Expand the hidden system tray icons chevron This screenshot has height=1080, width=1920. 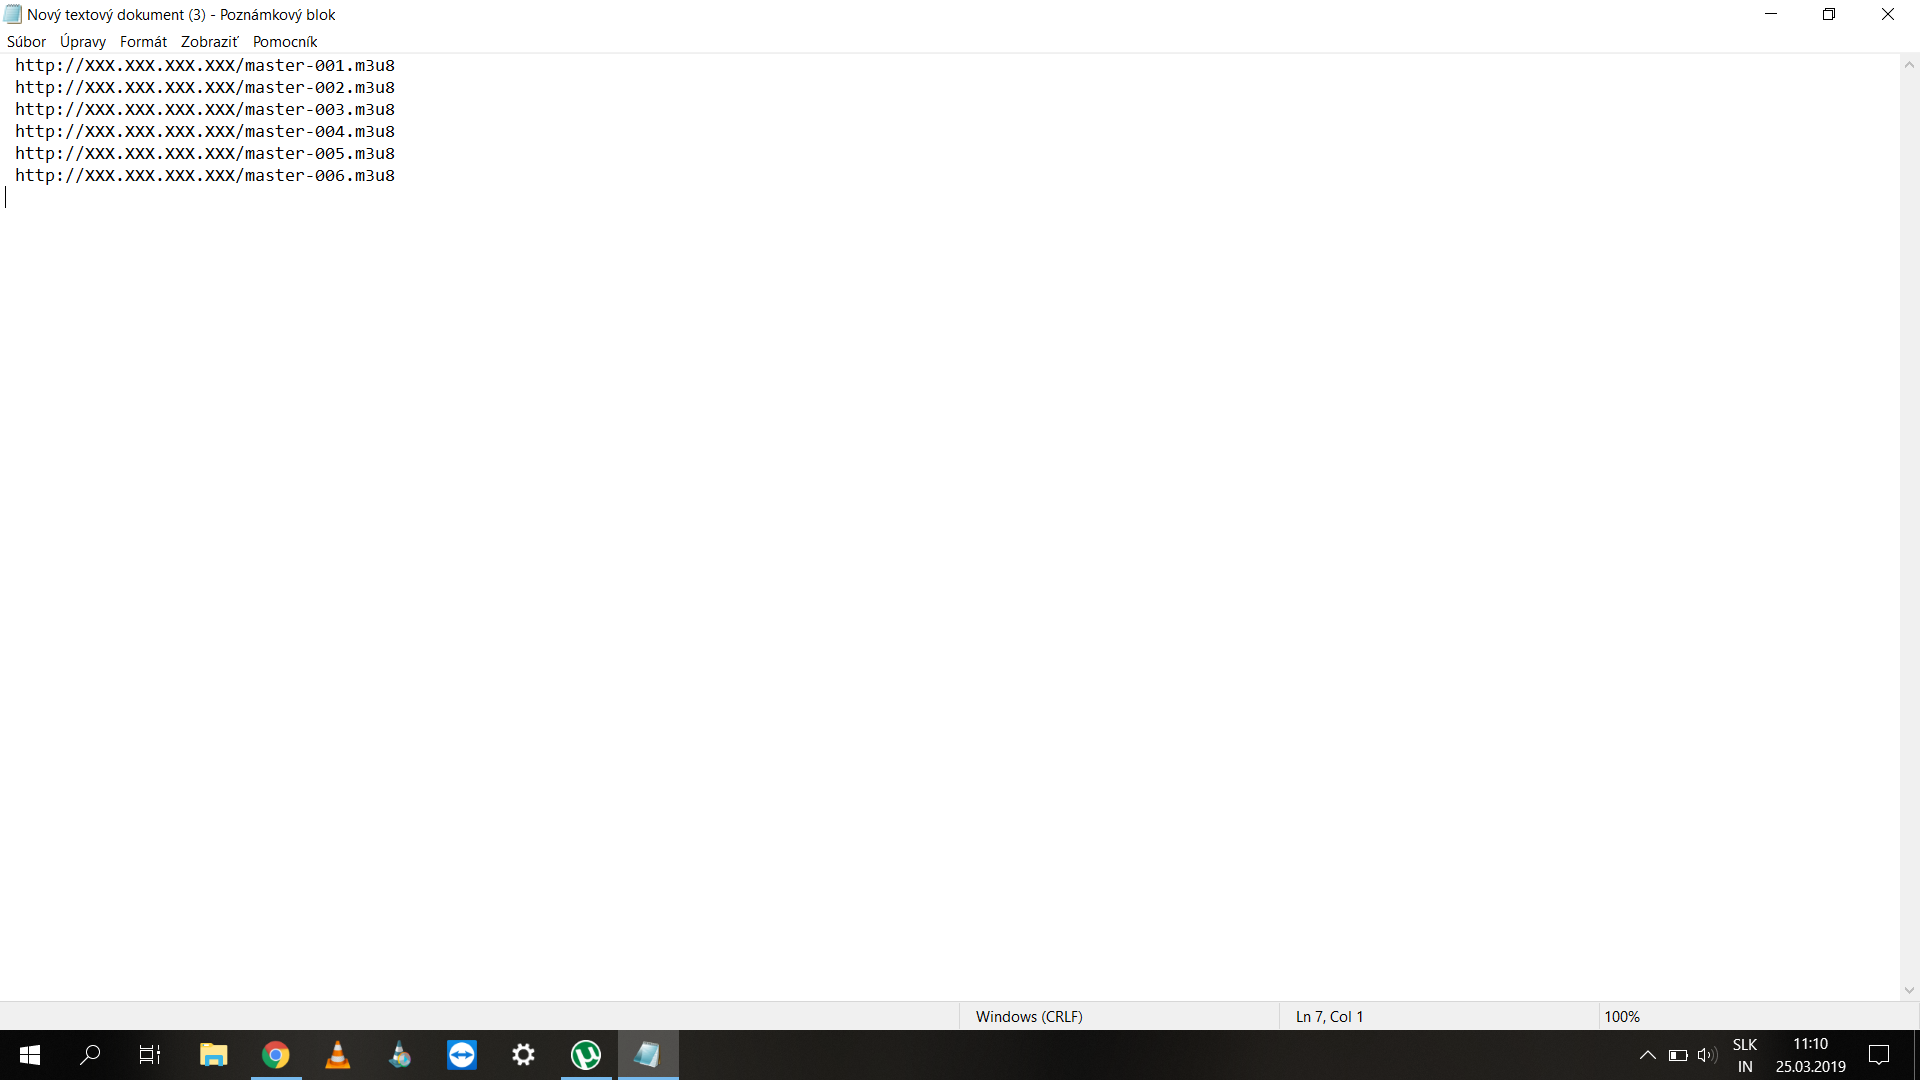pos(1647,1055)
